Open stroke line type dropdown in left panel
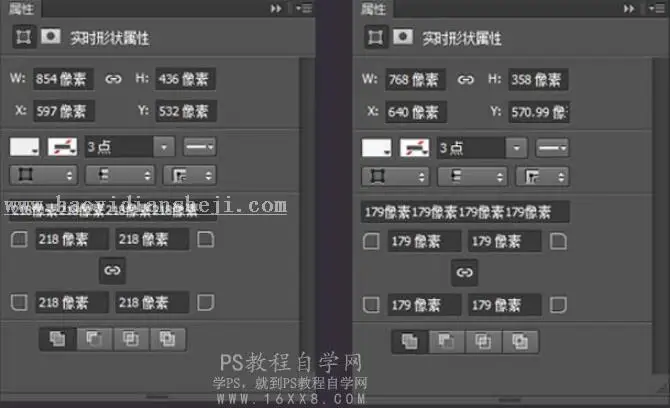Viewport: 670px width, 408px height. pyautogui.click(x=200, y=147)
